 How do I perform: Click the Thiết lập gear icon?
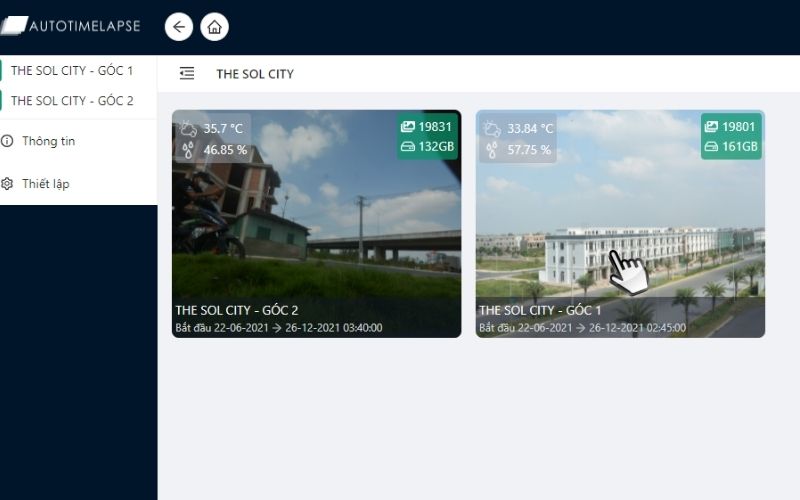(x=7, y=184)
